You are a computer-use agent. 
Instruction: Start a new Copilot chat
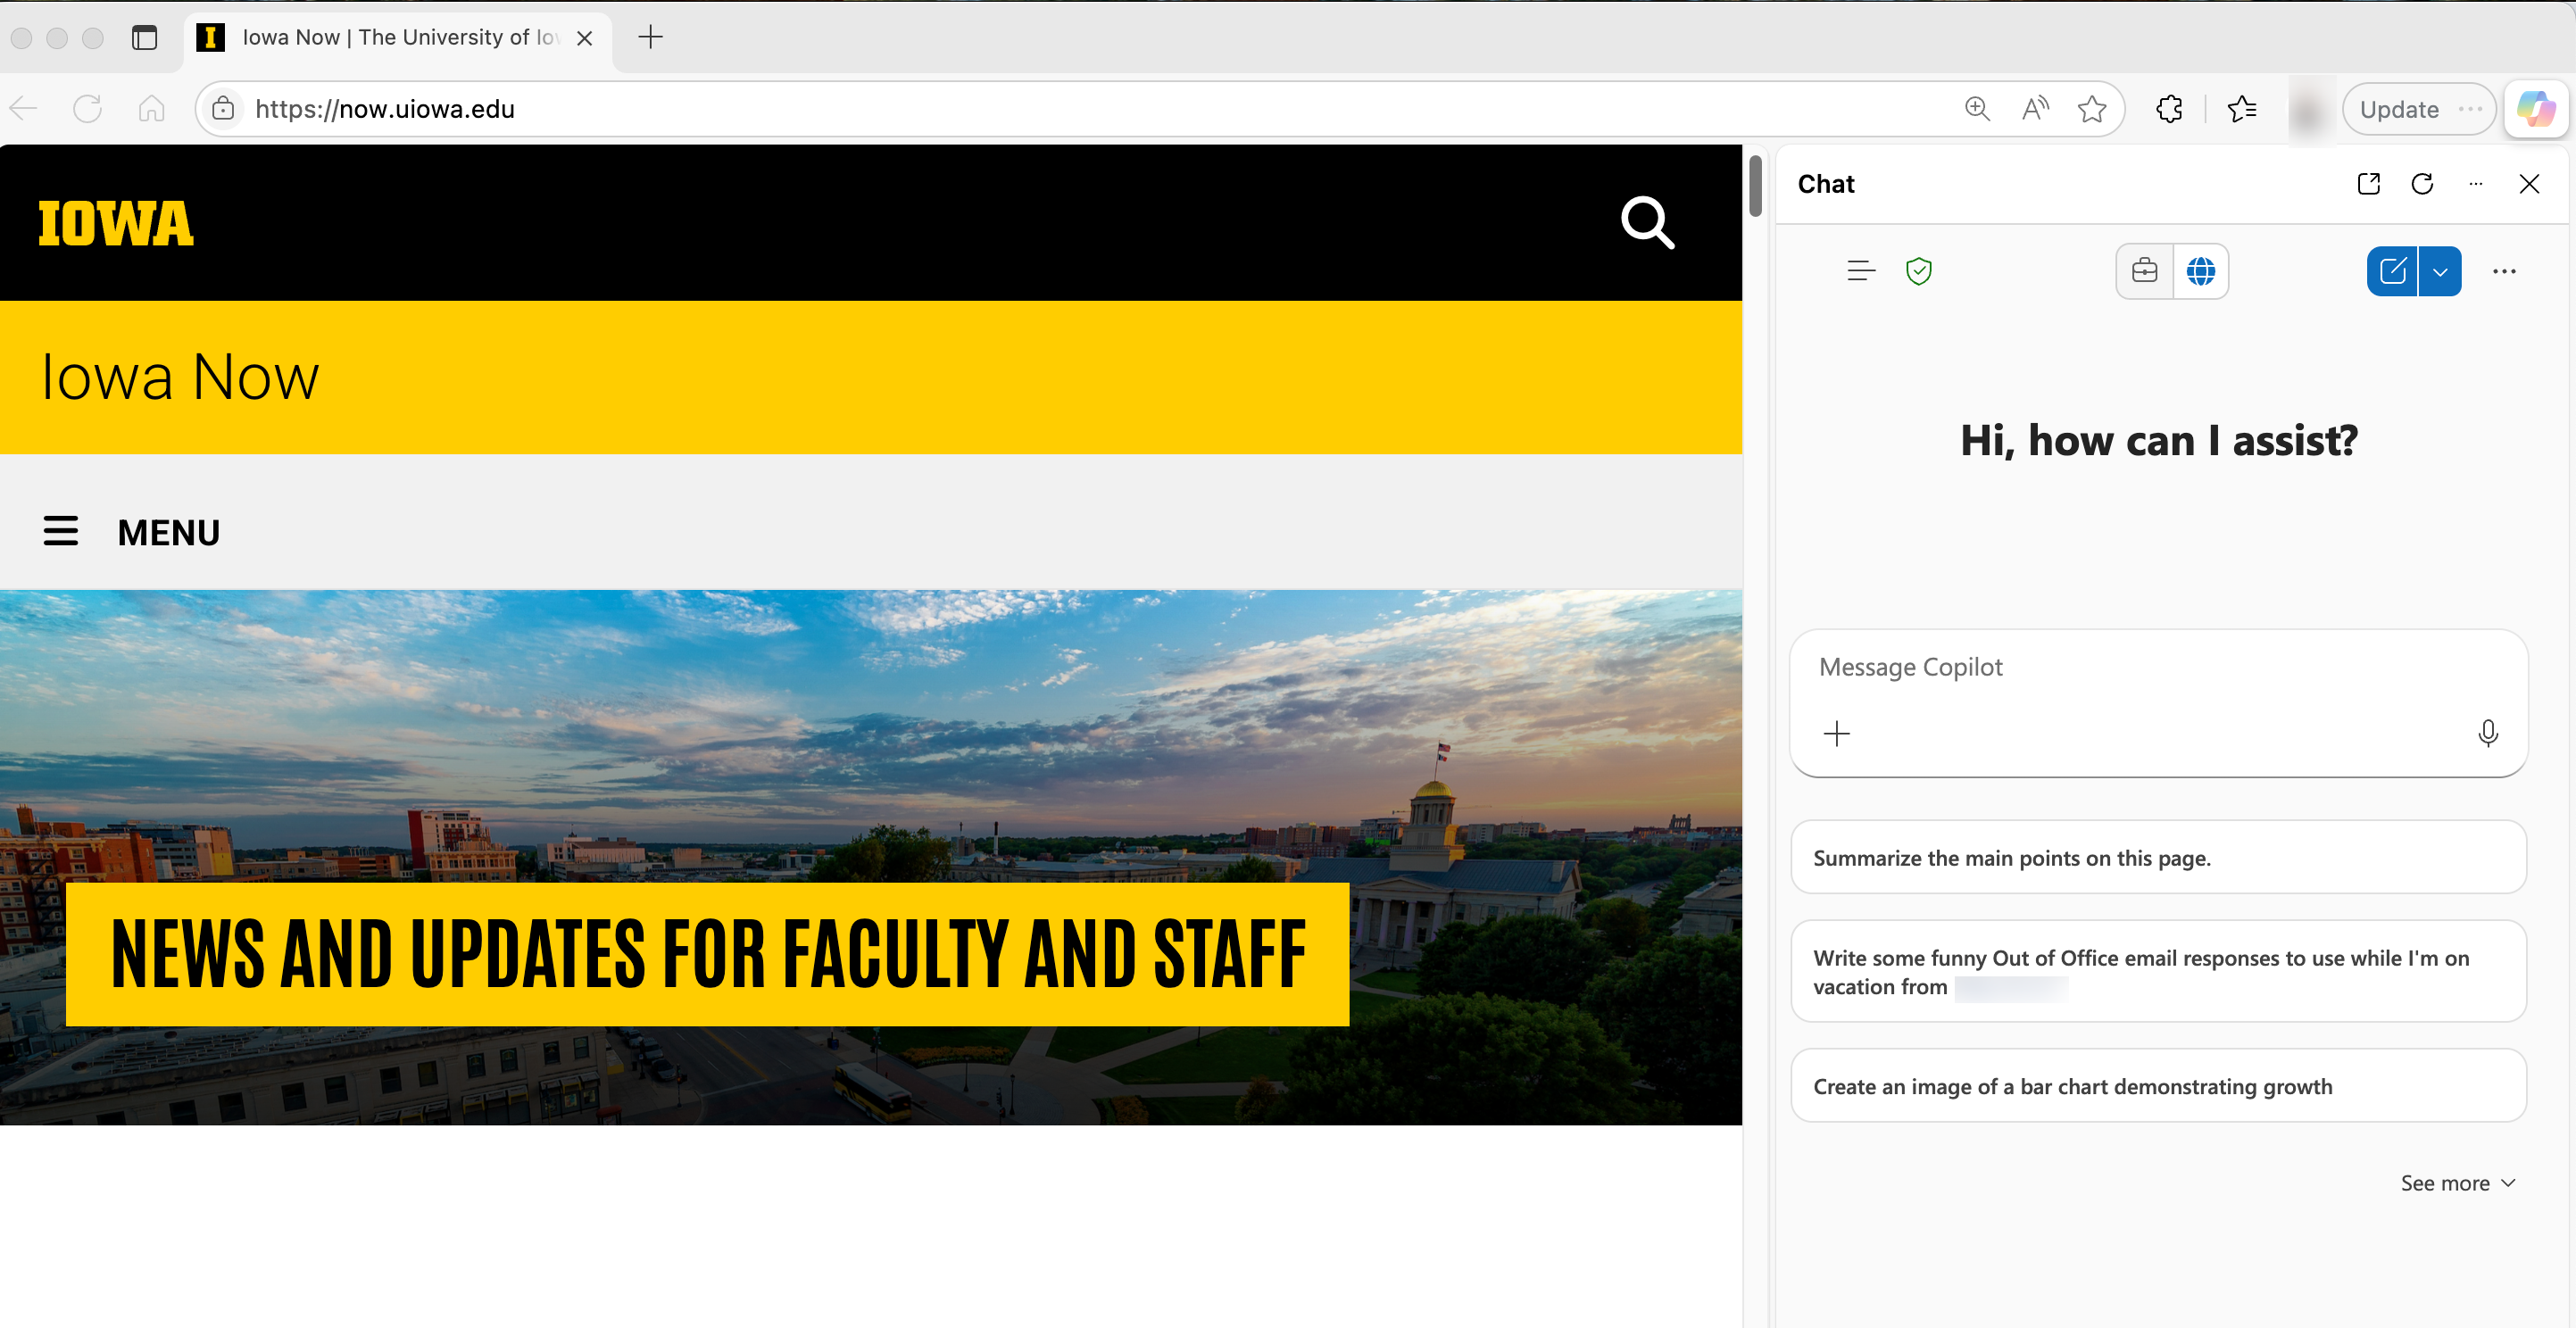click(x=2394, y=270)
